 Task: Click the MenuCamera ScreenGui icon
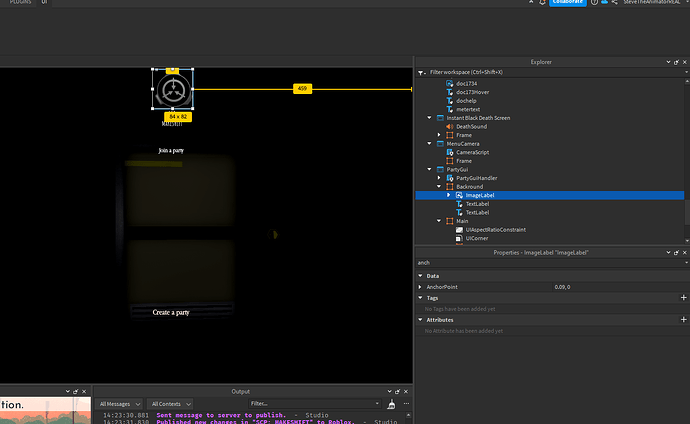440,143
